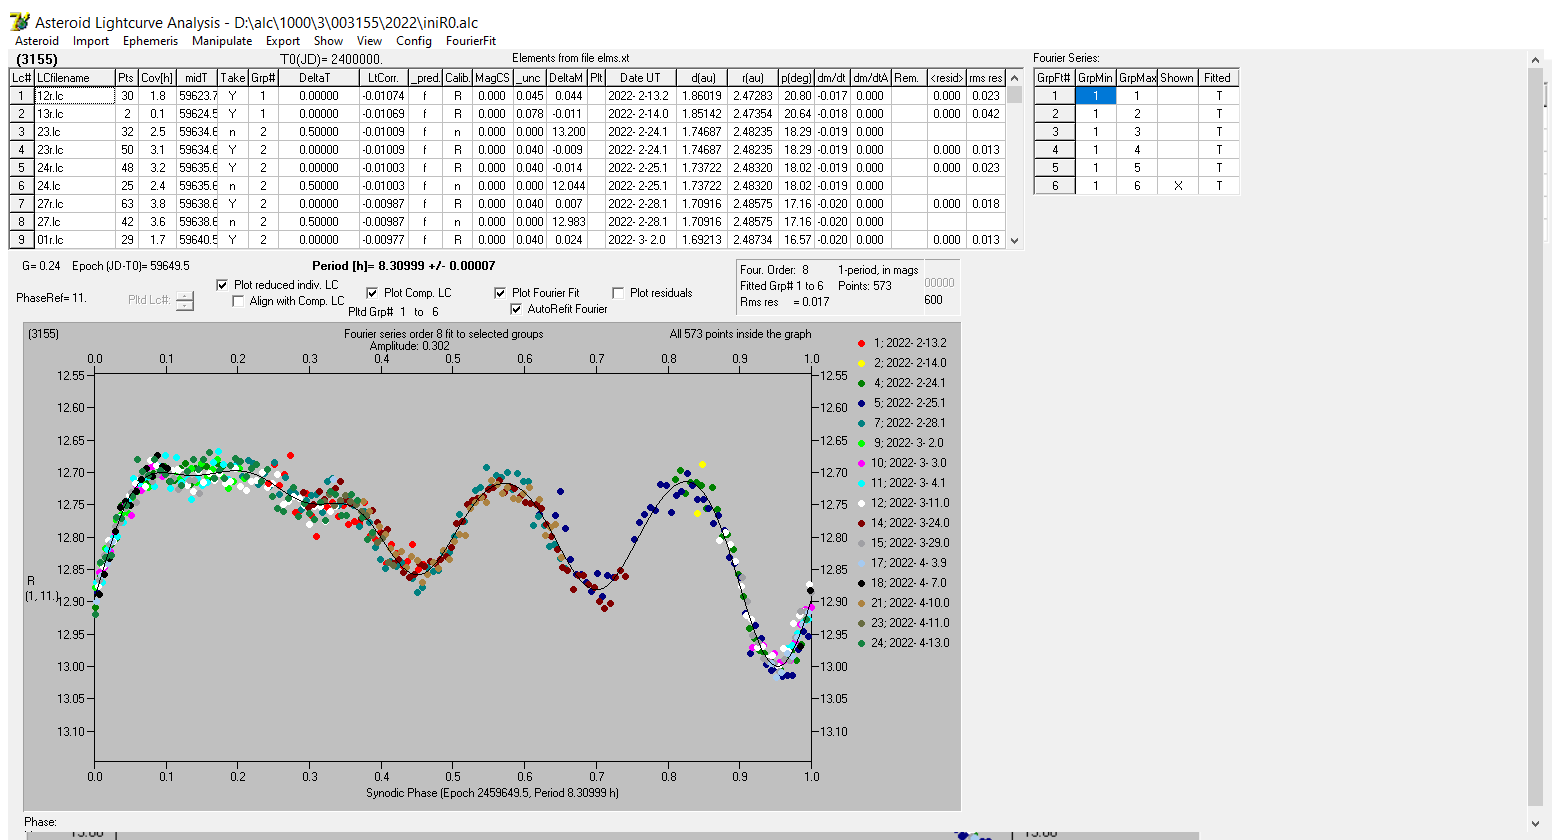Screen dimensions: 1552x840
Task: Click the yellow legend dot for 2; 2022- 2-14.0
Action: (861, 363)
